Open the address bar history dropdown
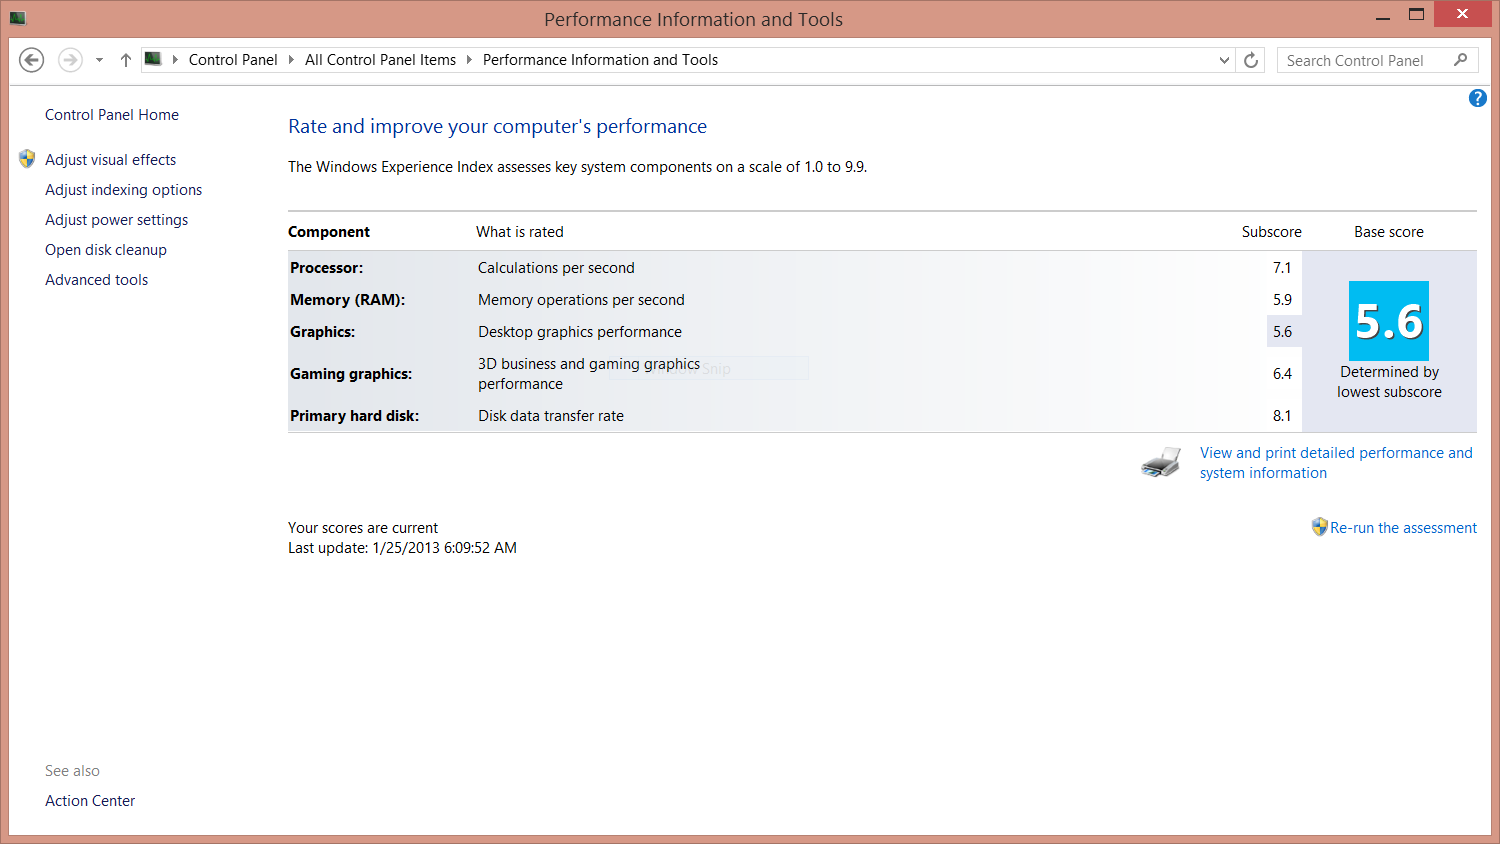The image size is (1500, 844). 1224,60
